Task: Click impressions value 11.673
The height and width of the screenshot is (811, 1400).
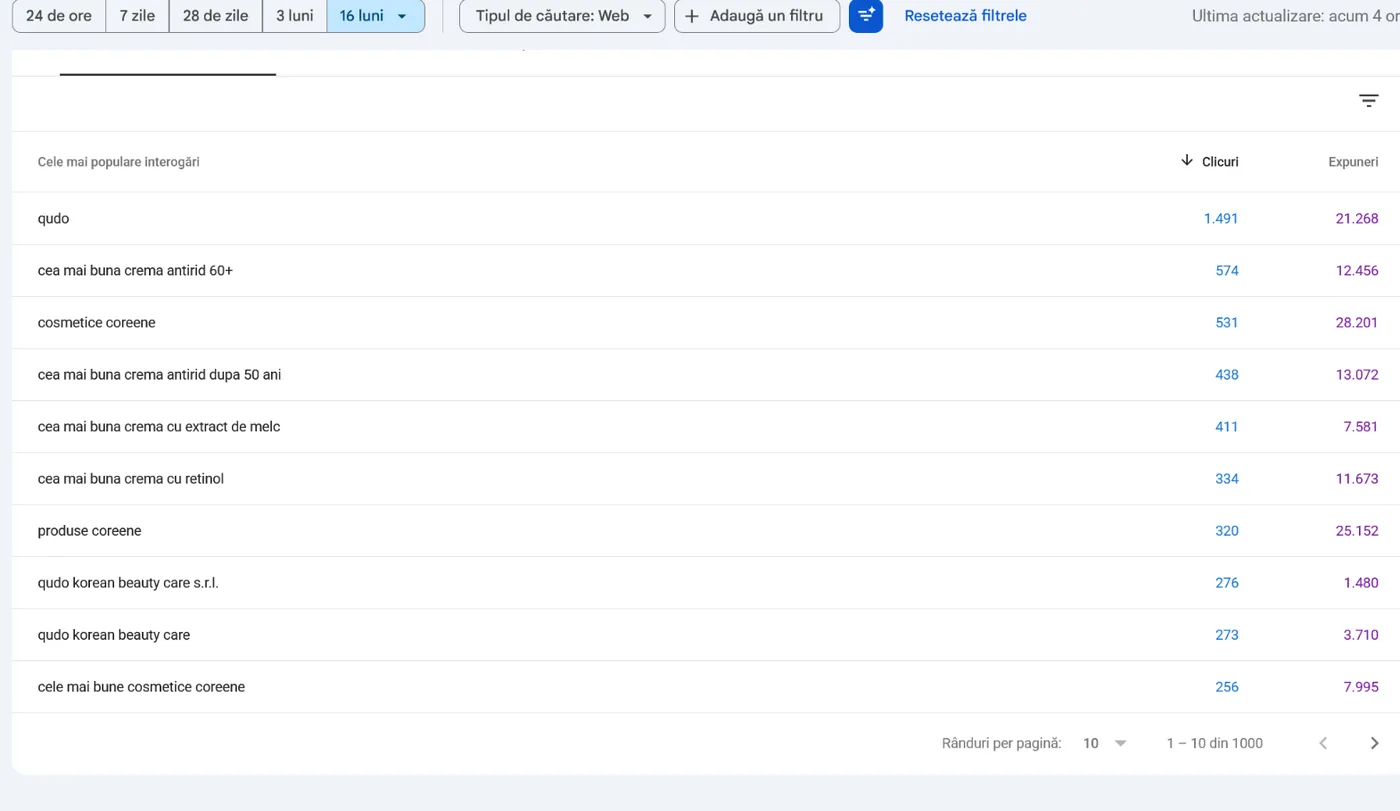Action: [1357, 478]
